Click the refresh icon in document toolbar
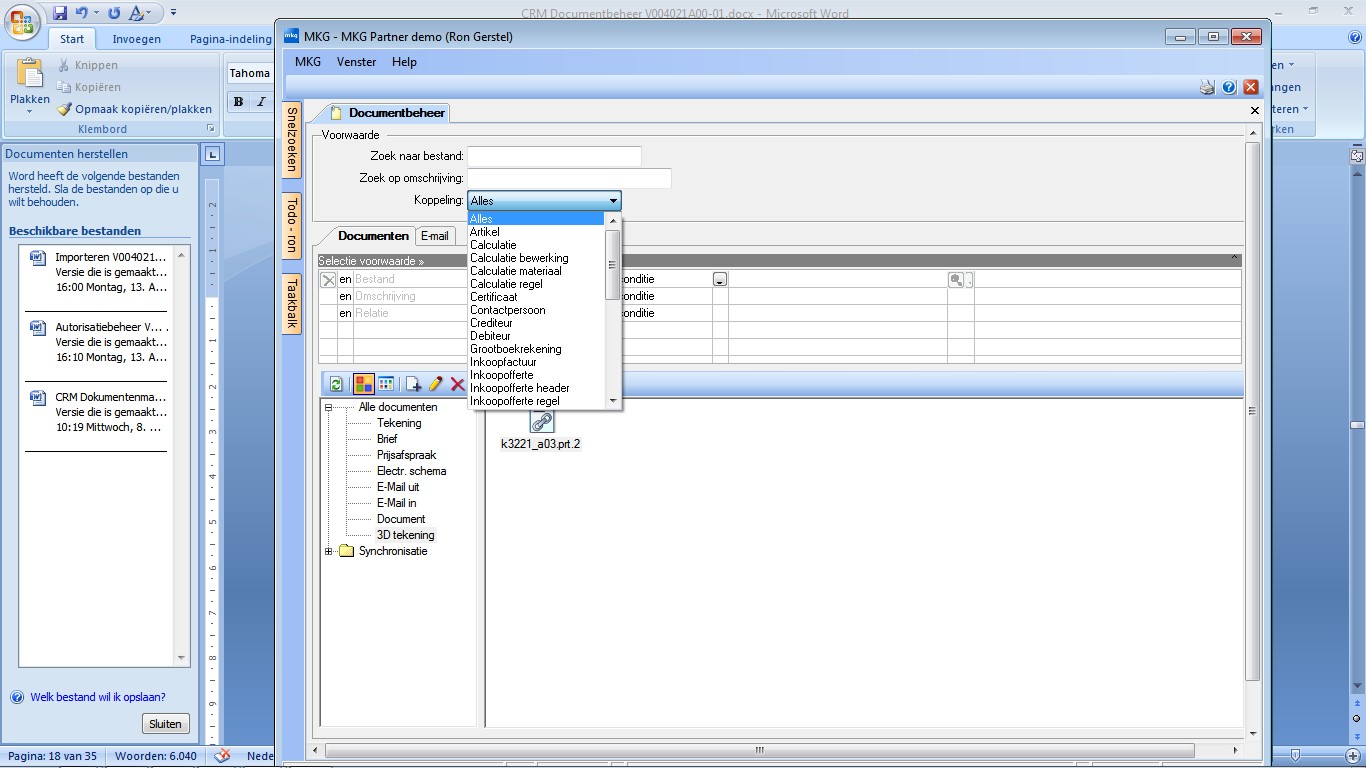This screenshot has height=768, width=1366. [337, 384]
